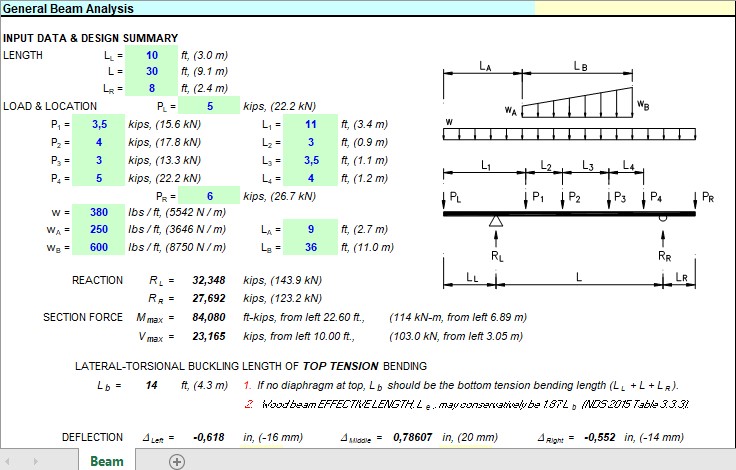Select the L3 location cell 3,5
This screenshot has height=470, width=736.
(310, 160)
